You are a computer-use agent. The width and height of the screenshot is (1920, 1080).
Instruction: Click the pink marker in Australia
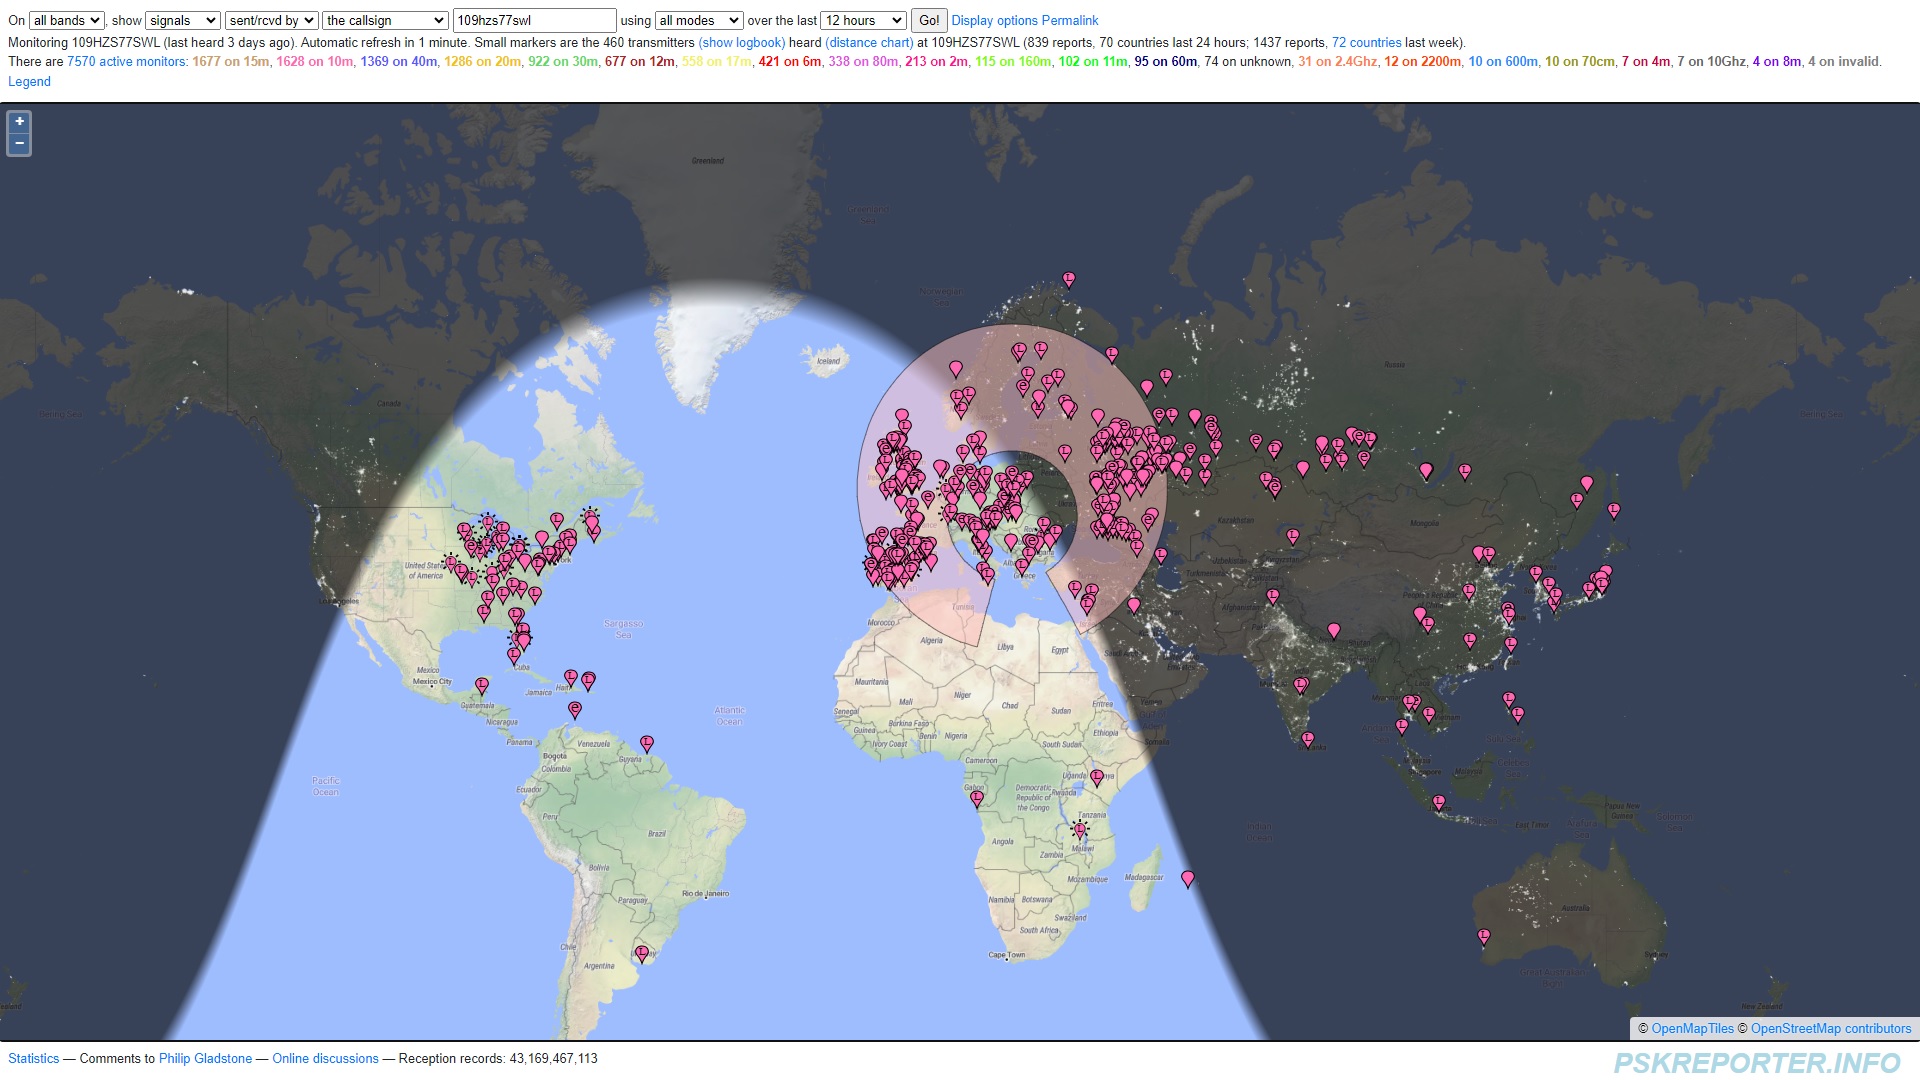coord(1483,936)
